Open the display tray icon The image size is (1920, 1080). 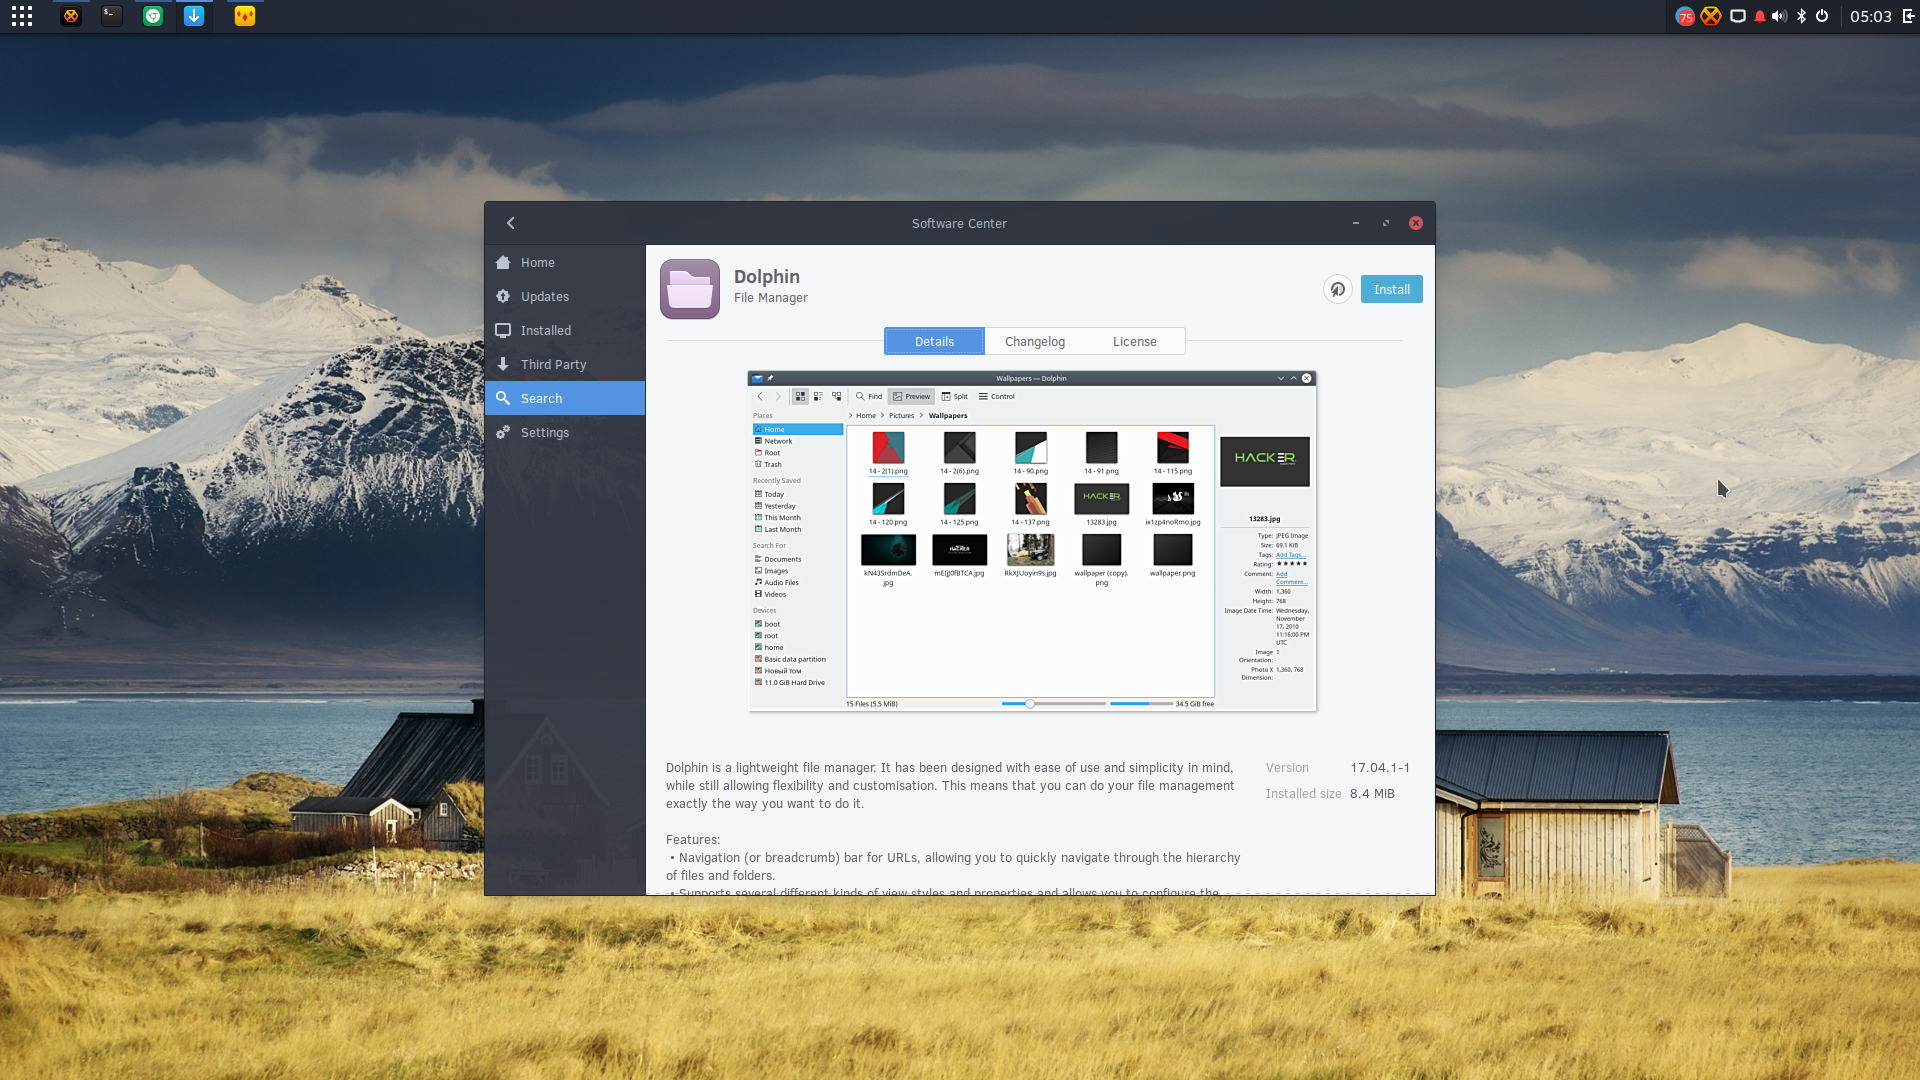point(1738,16)
